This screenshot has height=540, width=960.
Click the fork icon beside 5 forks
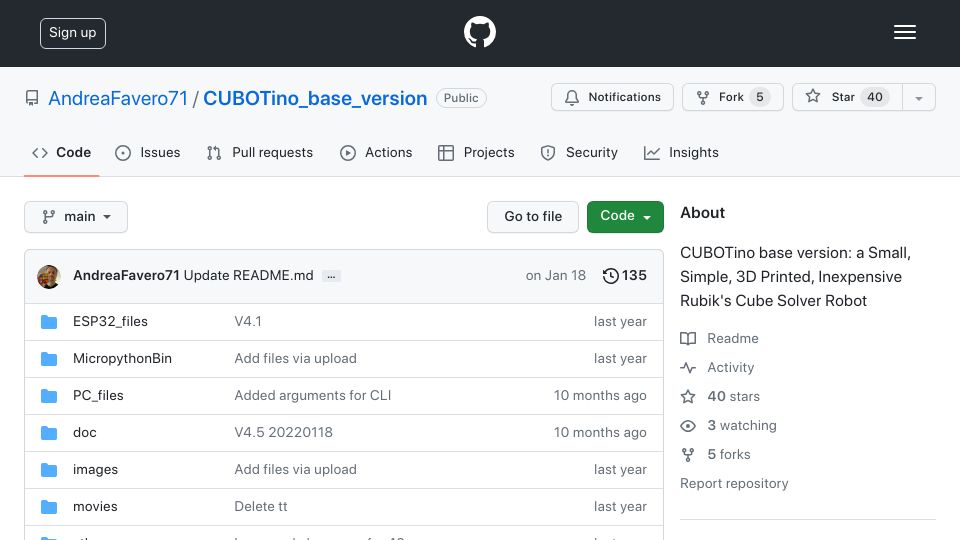688,455
